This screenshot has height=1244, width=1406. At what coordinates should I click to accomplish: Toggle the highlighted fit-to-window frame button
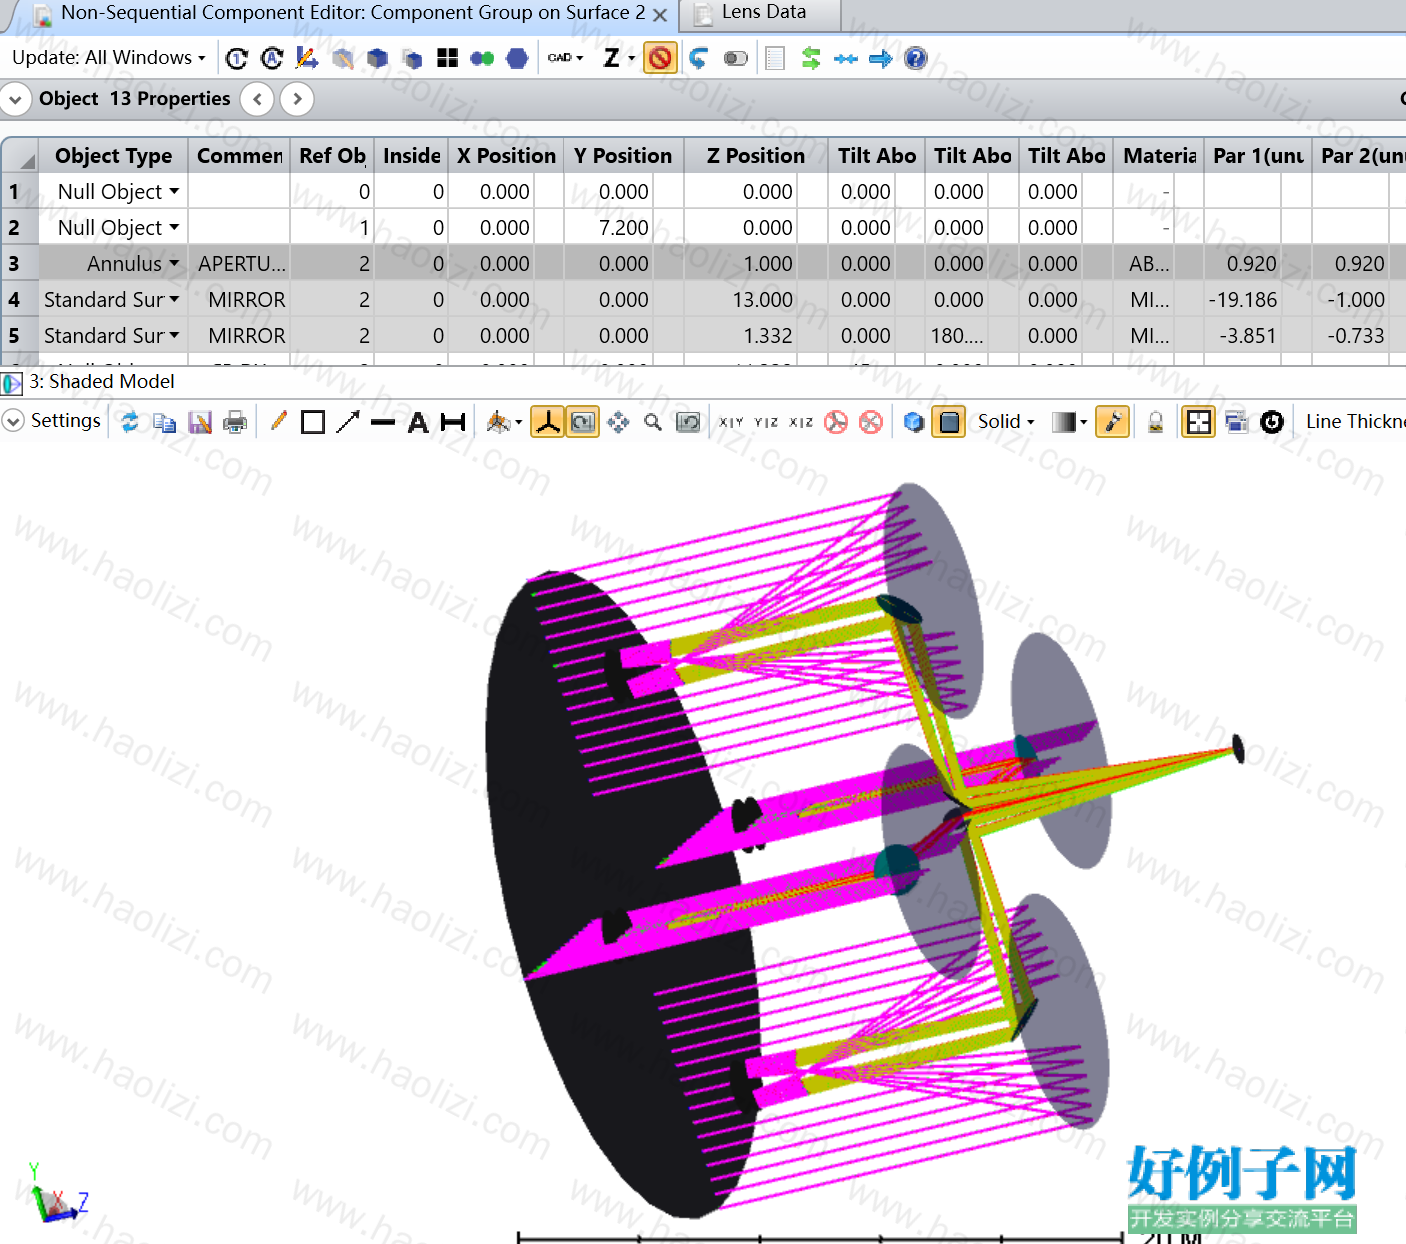click(x=1198, y=422)
